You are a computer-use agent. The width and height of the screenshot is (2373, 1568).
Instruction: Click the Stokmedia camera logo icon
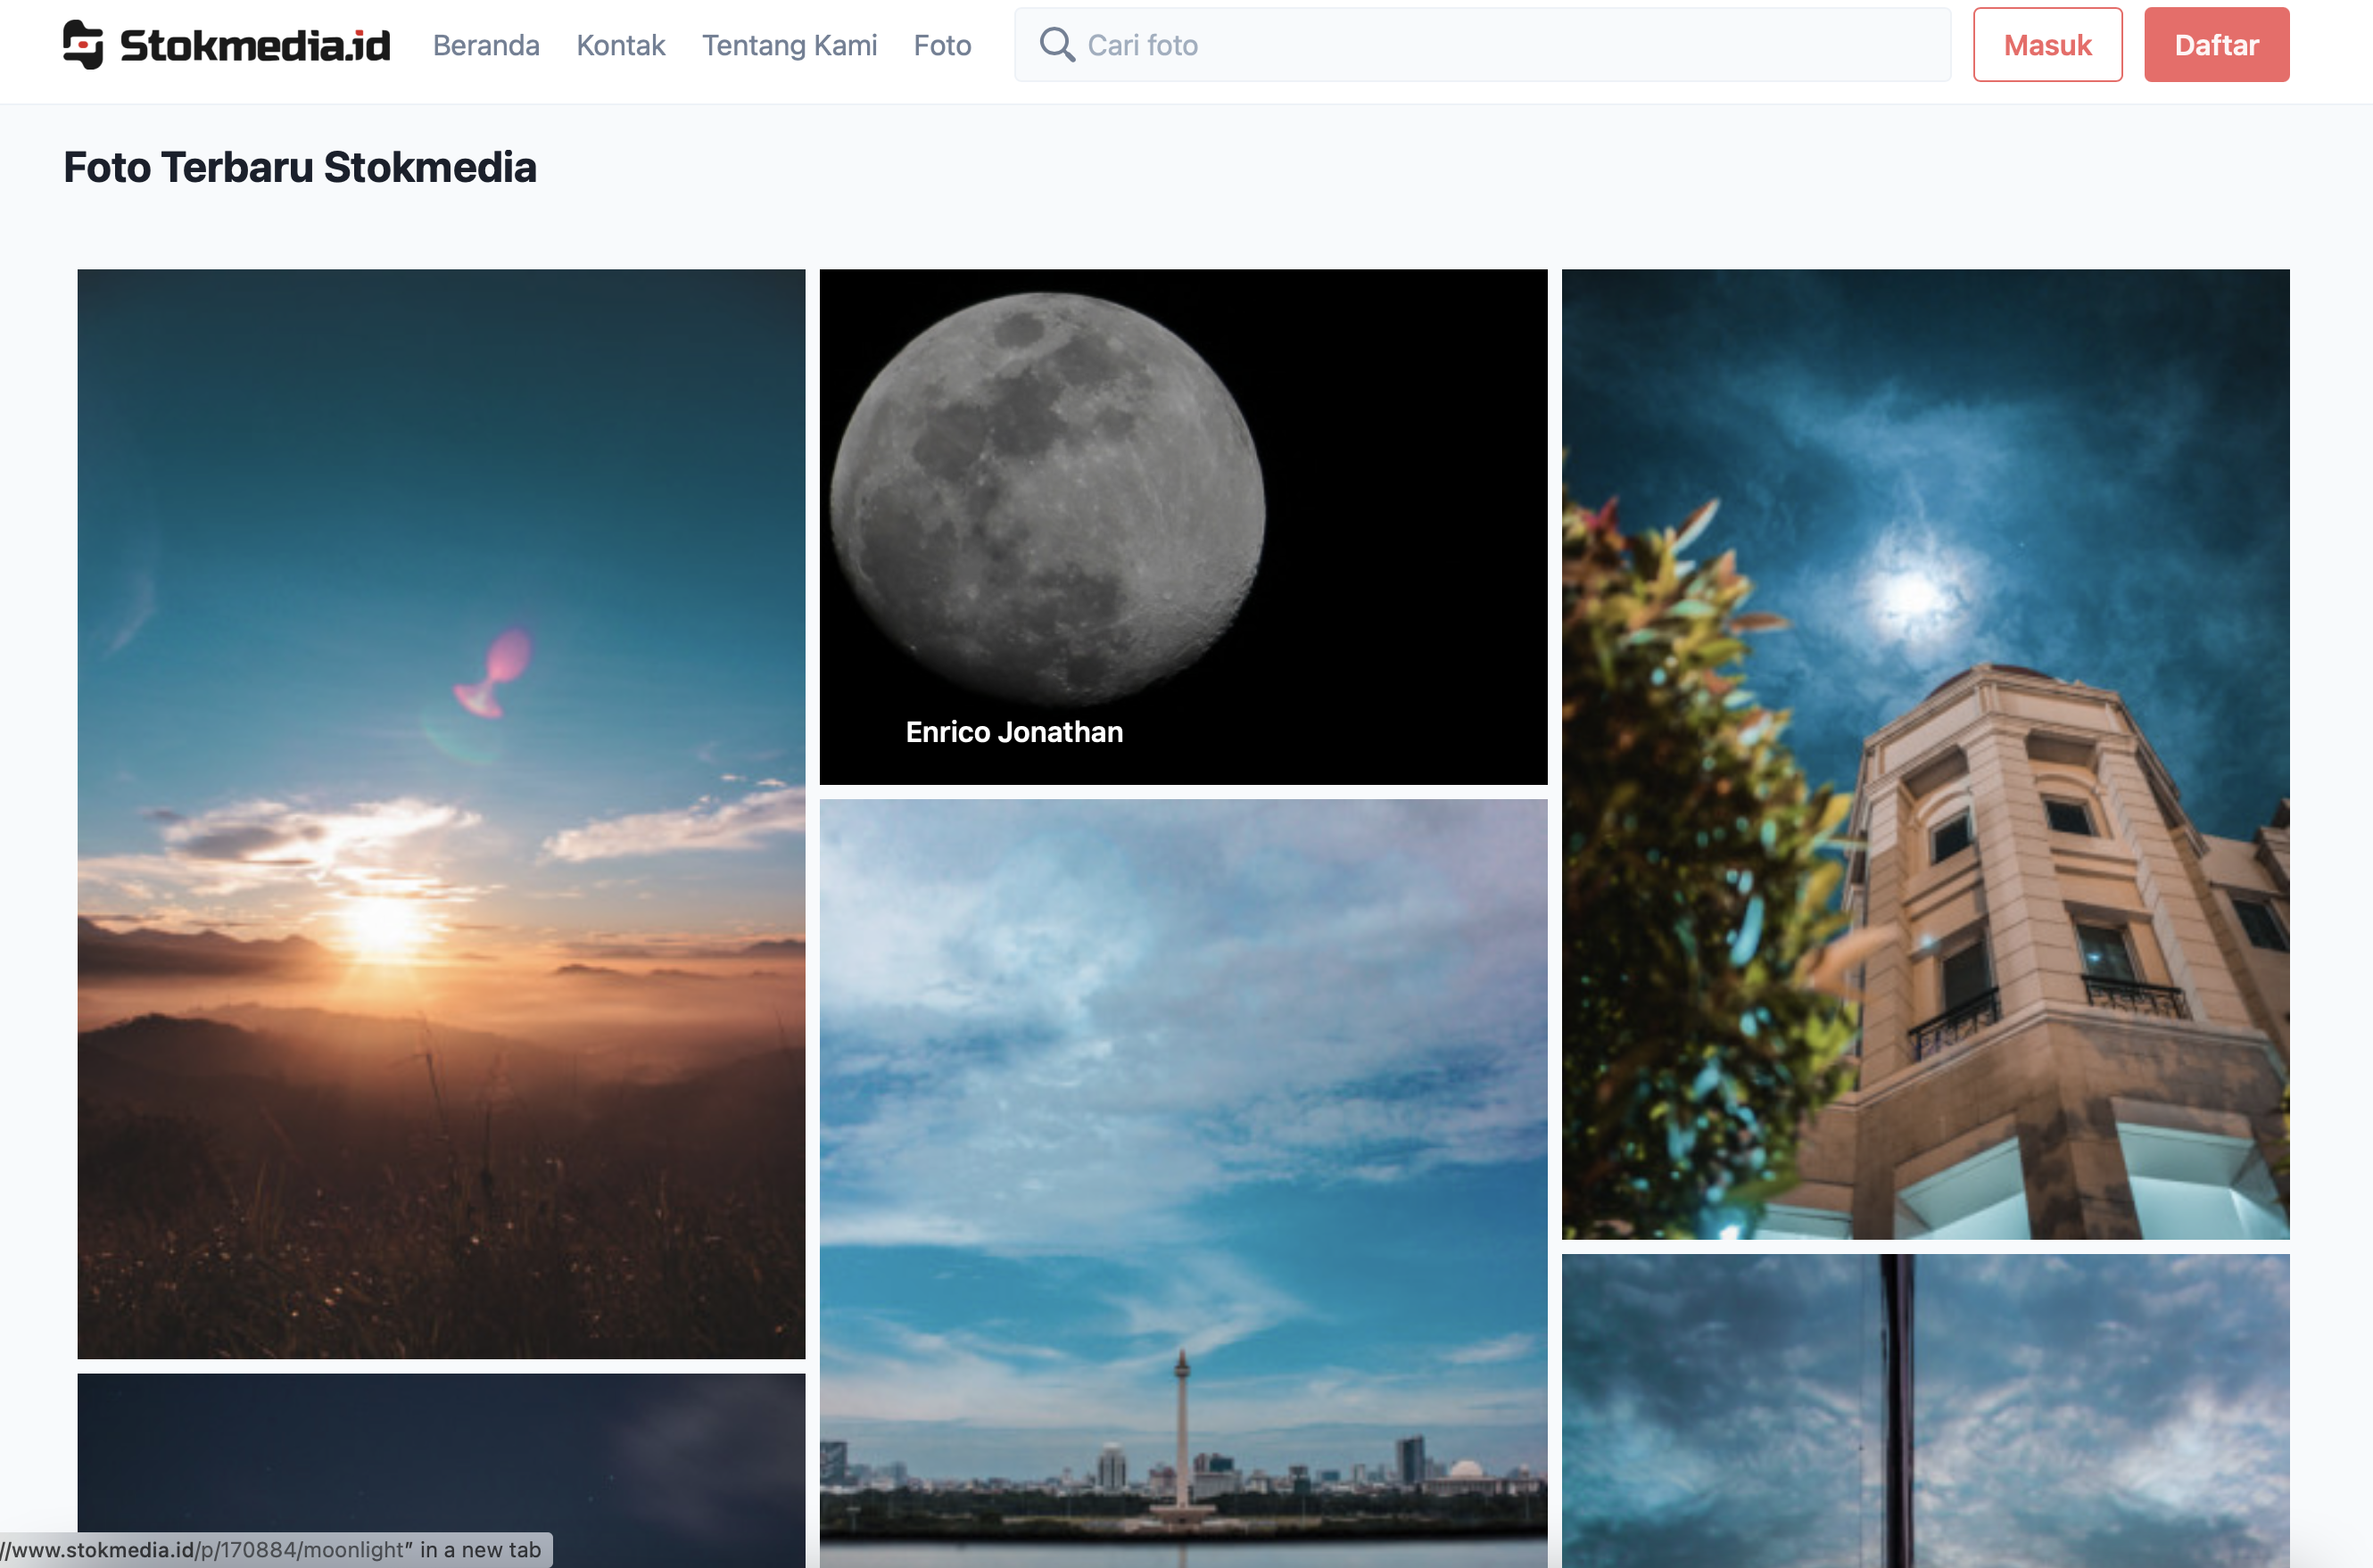point(83,45)
